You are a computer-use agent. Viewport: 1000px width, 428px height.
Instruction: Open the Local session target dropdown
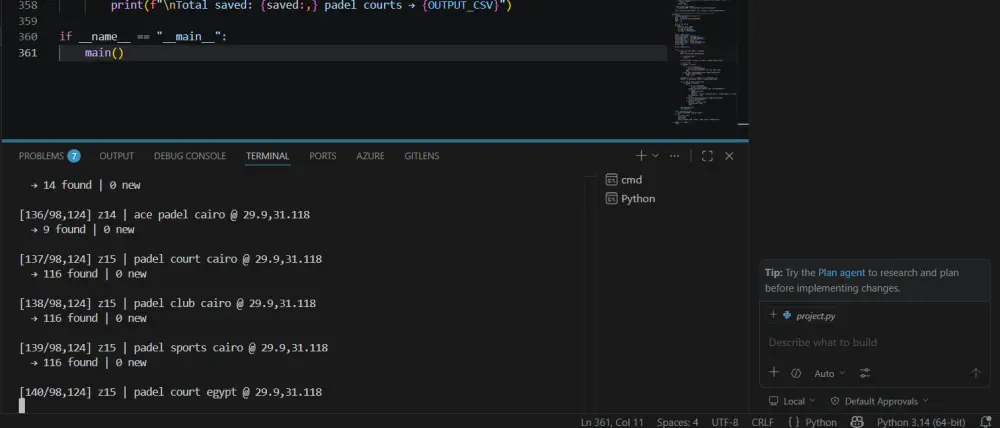click(x=792, y=401)
